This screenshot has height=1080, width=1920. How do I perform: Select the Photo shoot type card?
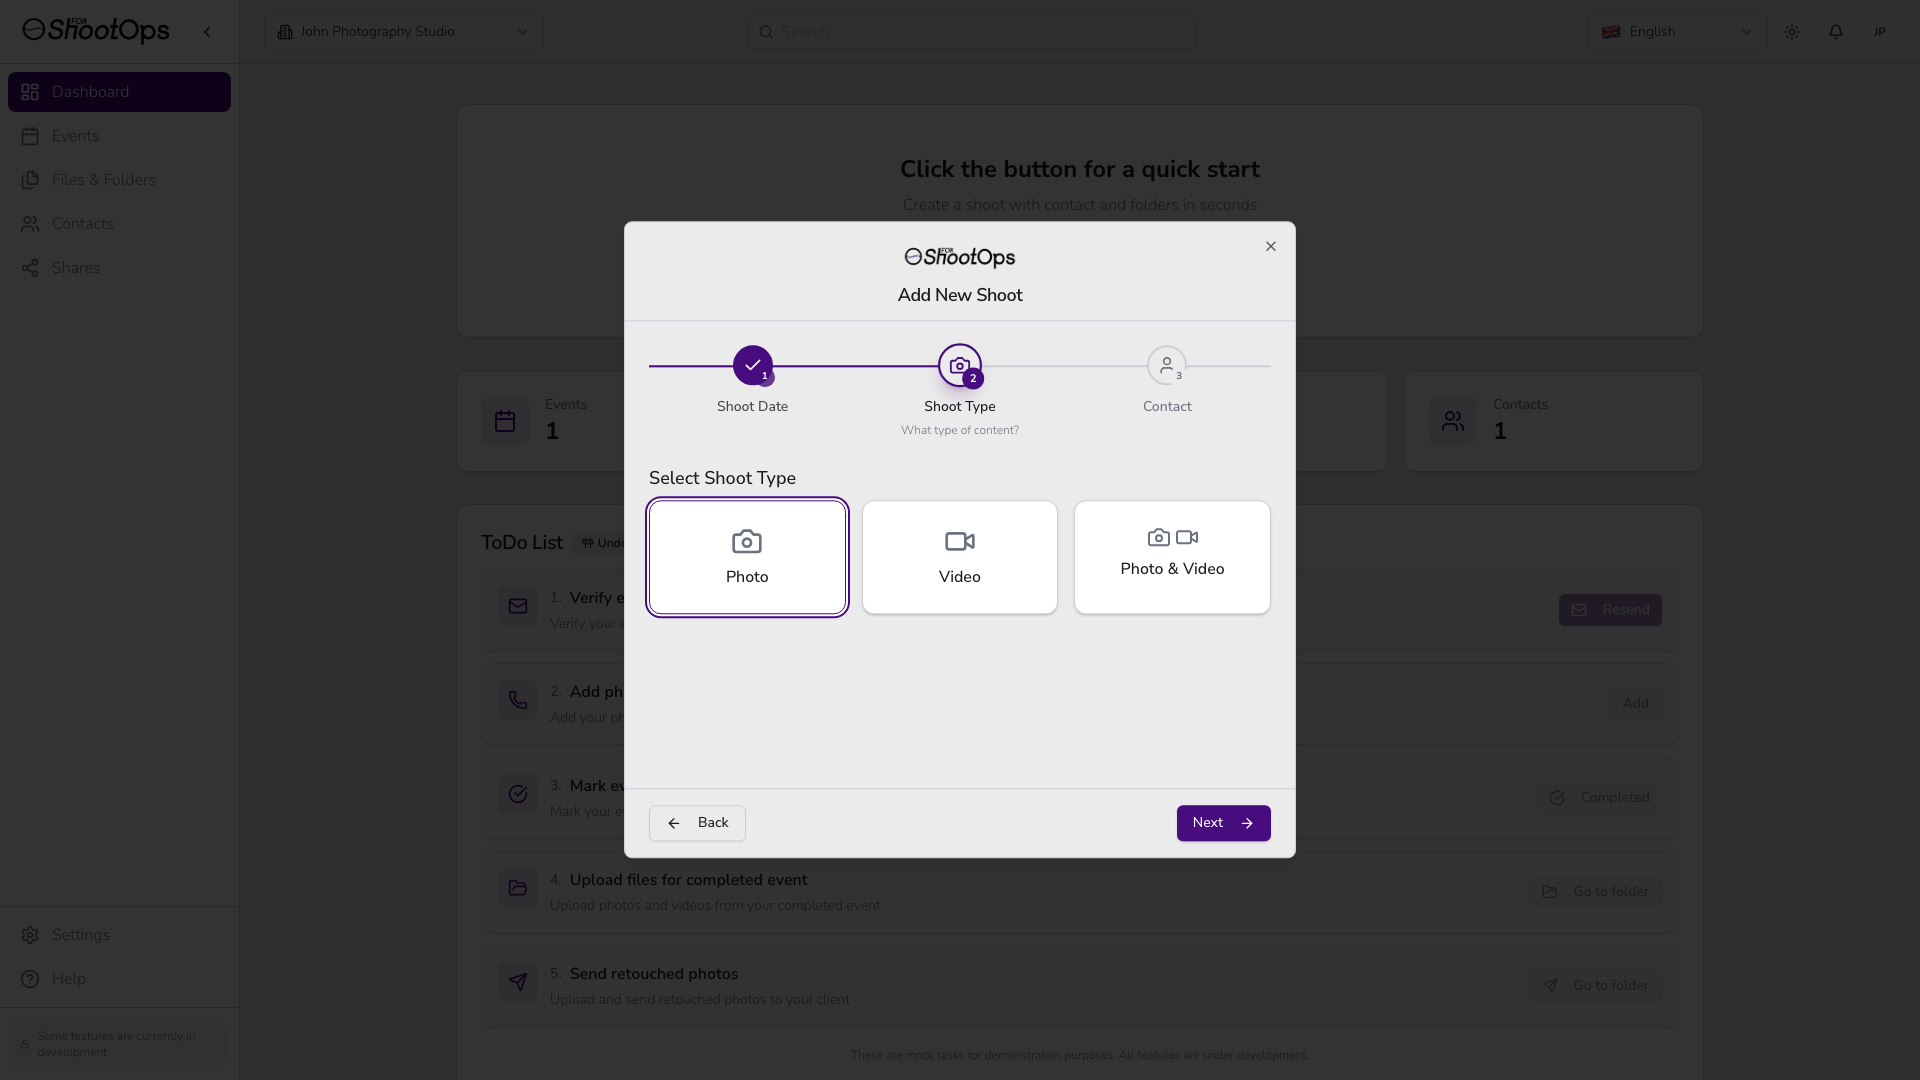(x=747, y=557)
